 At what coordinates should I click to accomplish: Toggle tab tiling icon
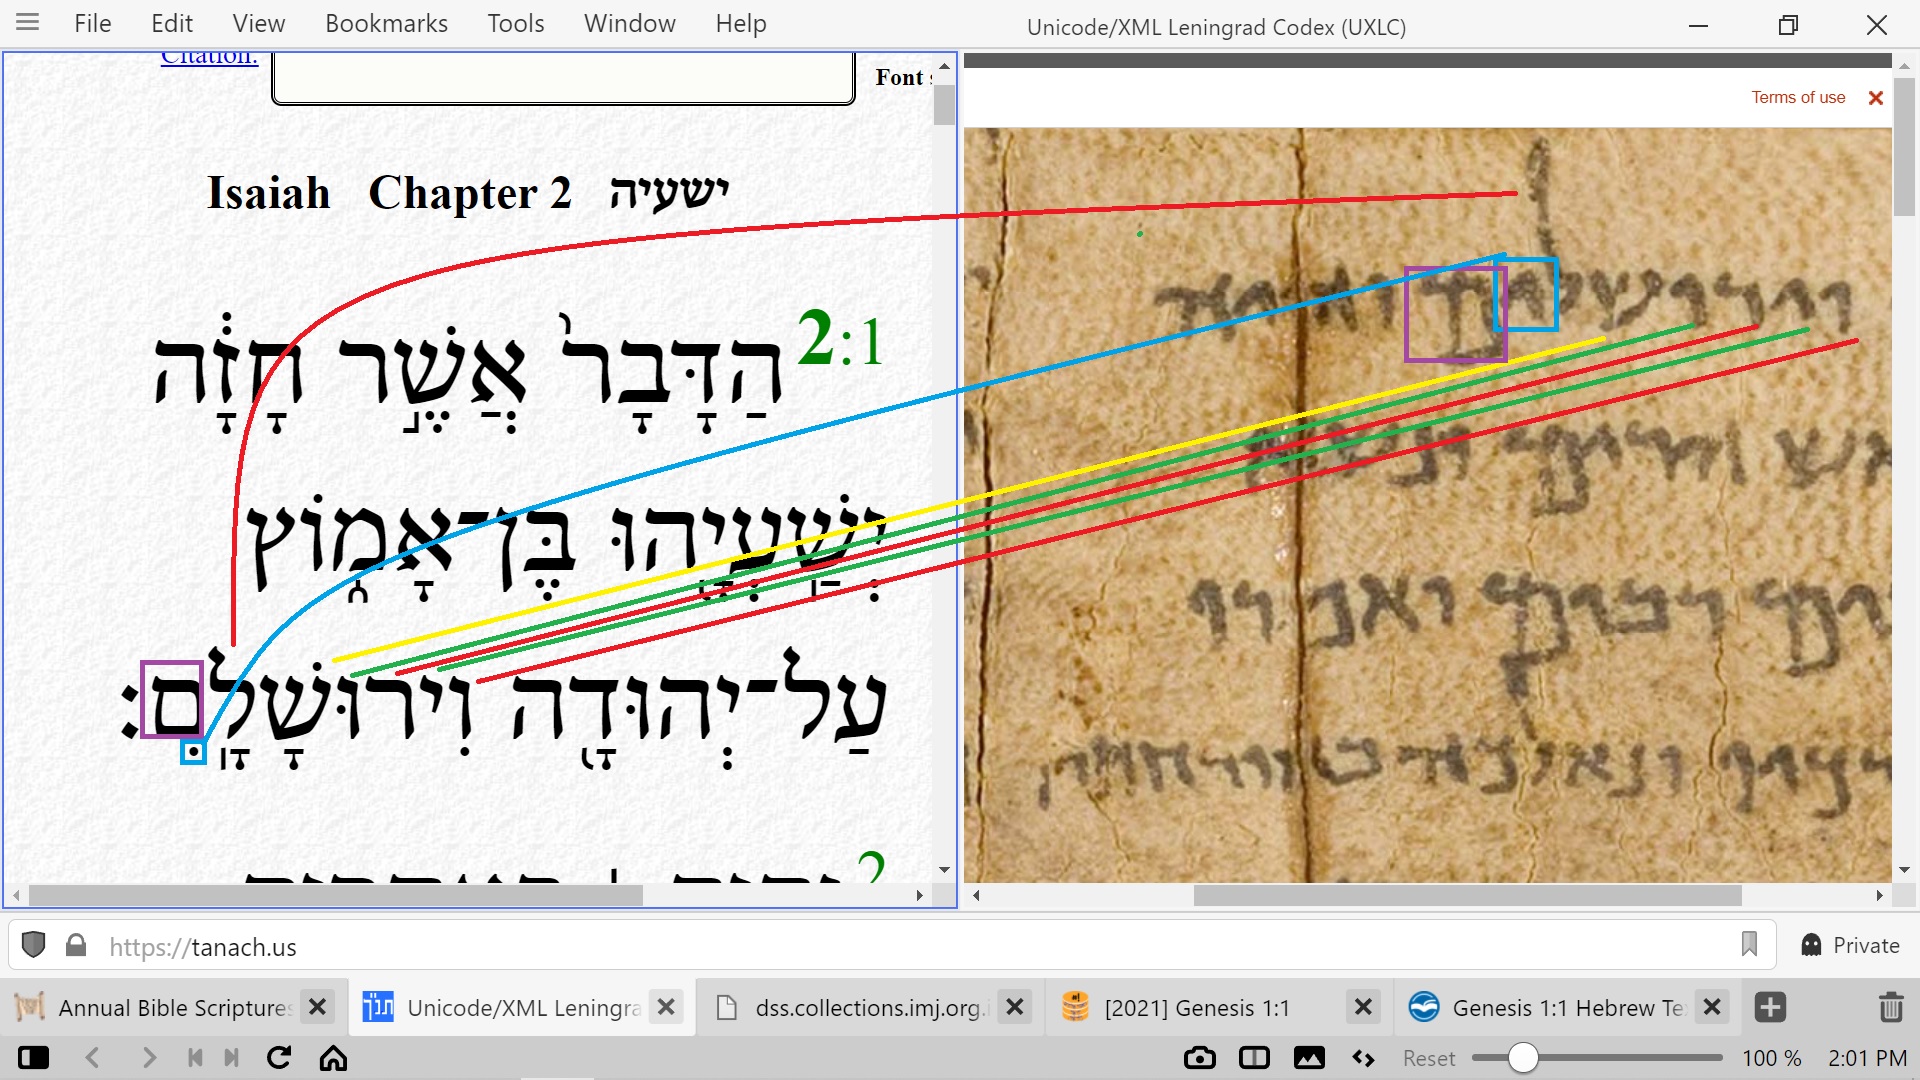click(1254, 1058)
